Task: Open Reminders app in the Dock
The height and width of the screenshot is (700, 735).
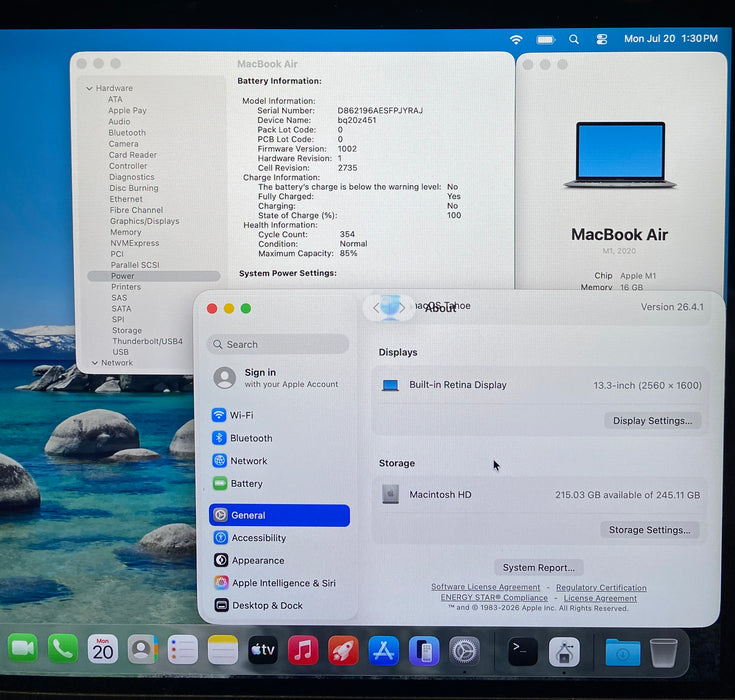Action: coord(182,650)
